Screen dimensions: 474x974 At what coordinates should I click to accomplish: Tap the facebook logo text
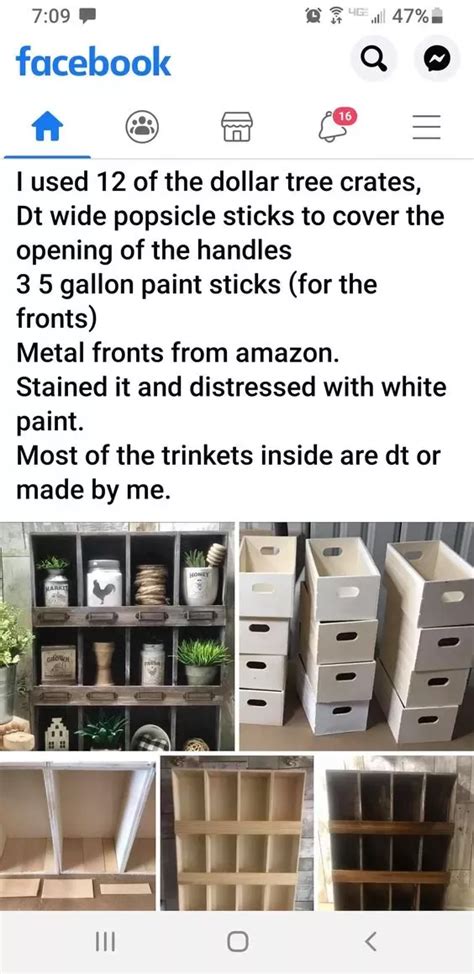pyautogui.click(x=93, y=61)
